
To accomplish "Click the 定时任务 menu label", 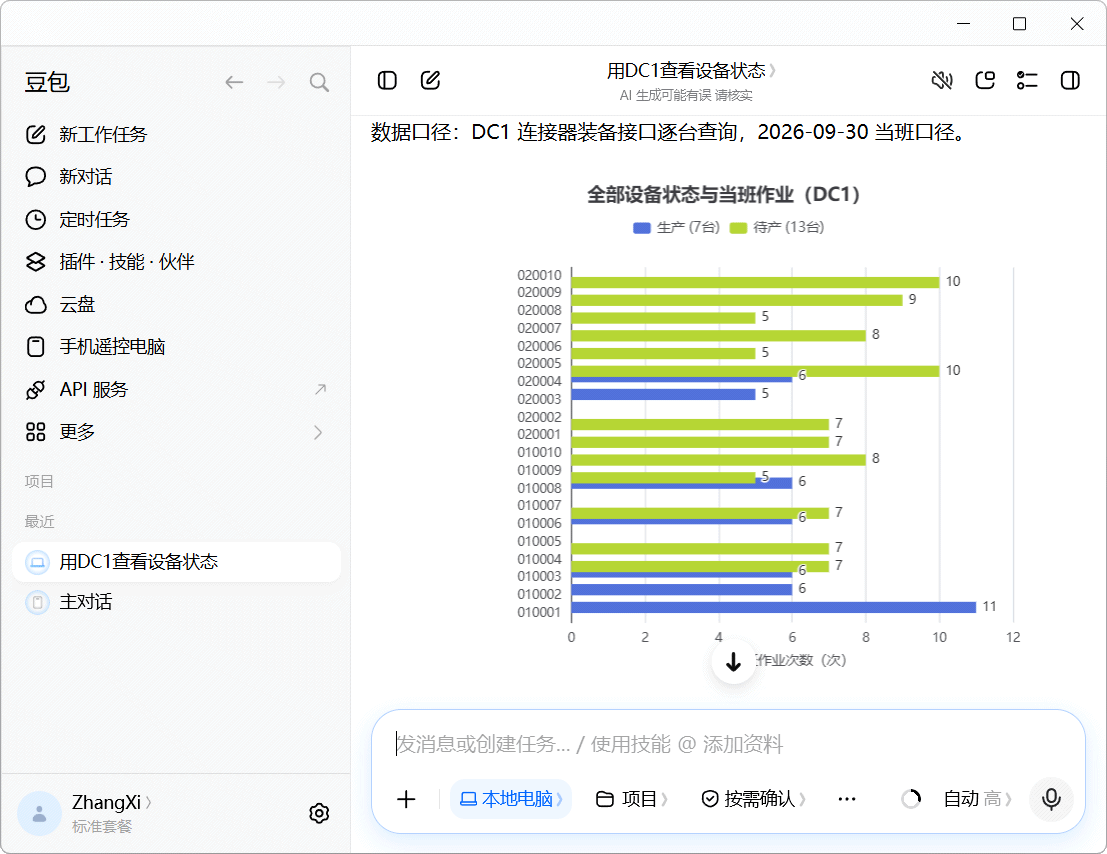I will pyautogui.click(x=95, y=219).
